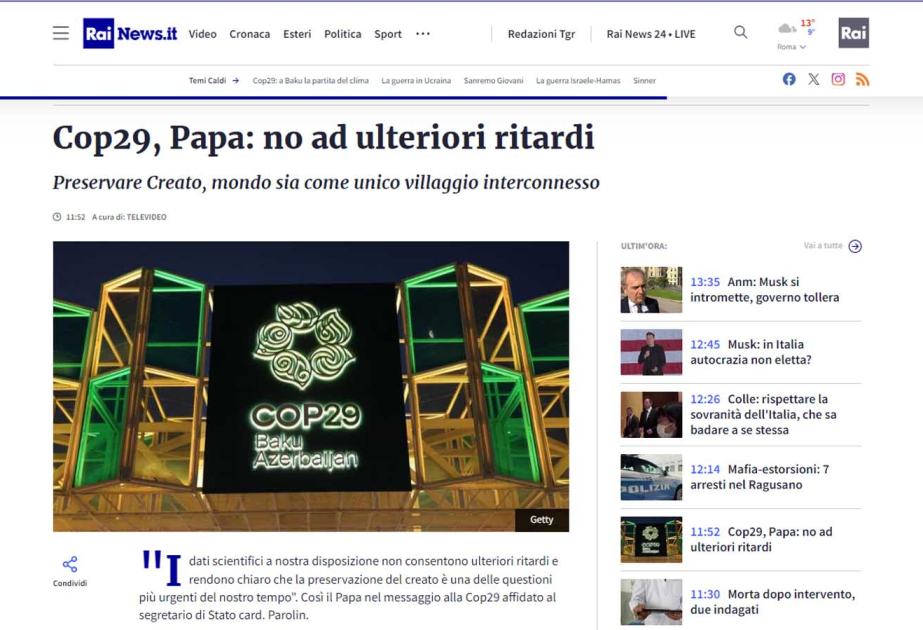Click the 13° high temperature reading

point(808,23)
